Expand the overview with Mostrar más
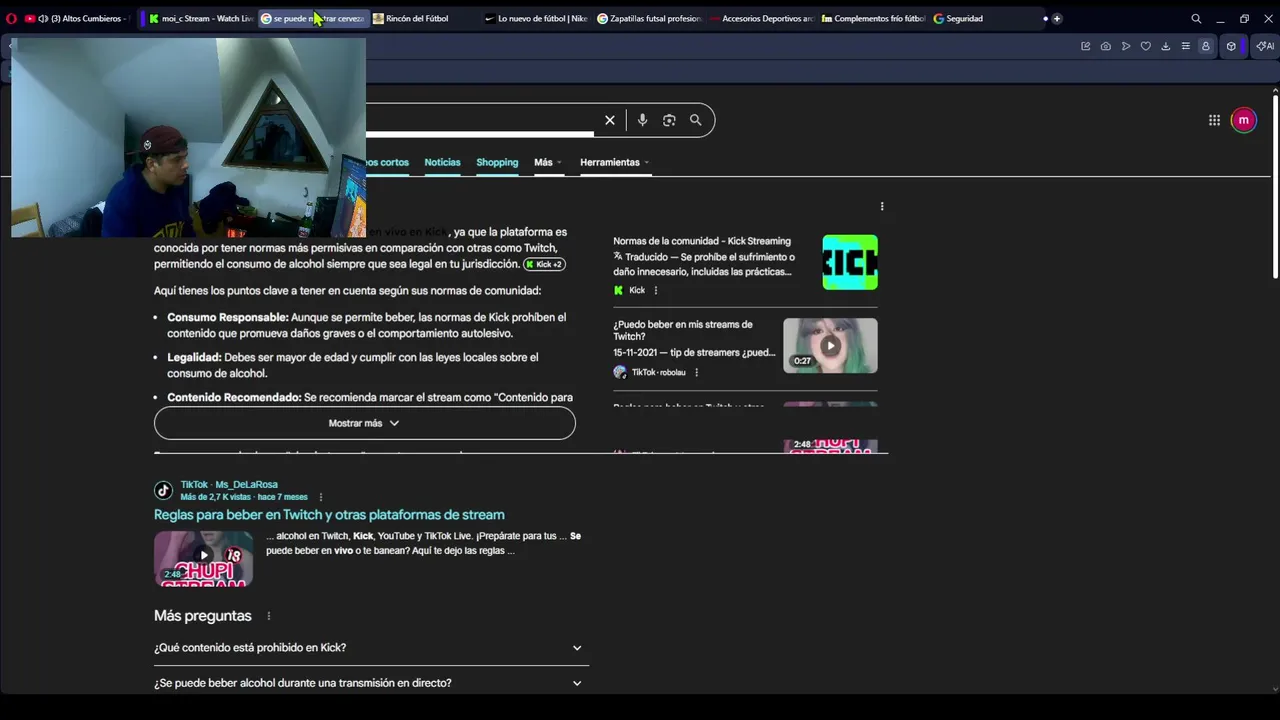 click(x=364, y=423)
